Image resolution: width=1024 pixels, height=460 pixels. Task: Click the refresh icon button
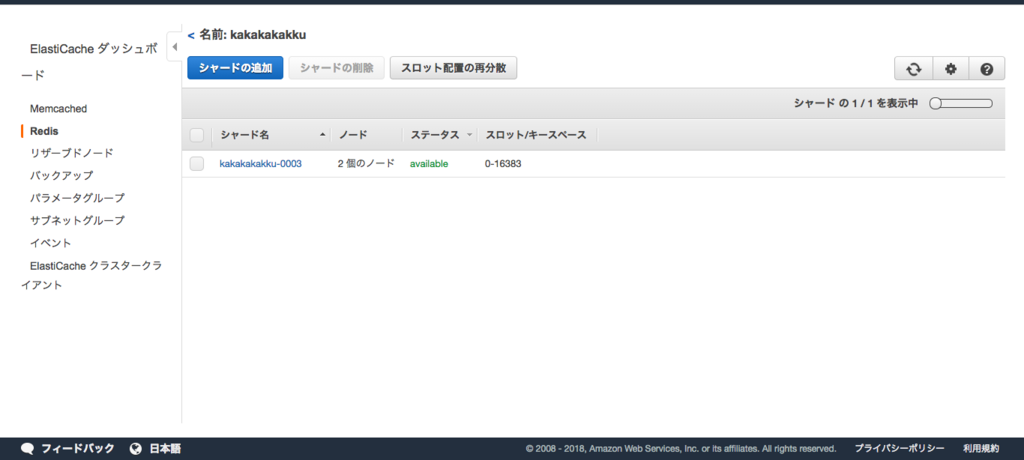click(x=914, y=69)
